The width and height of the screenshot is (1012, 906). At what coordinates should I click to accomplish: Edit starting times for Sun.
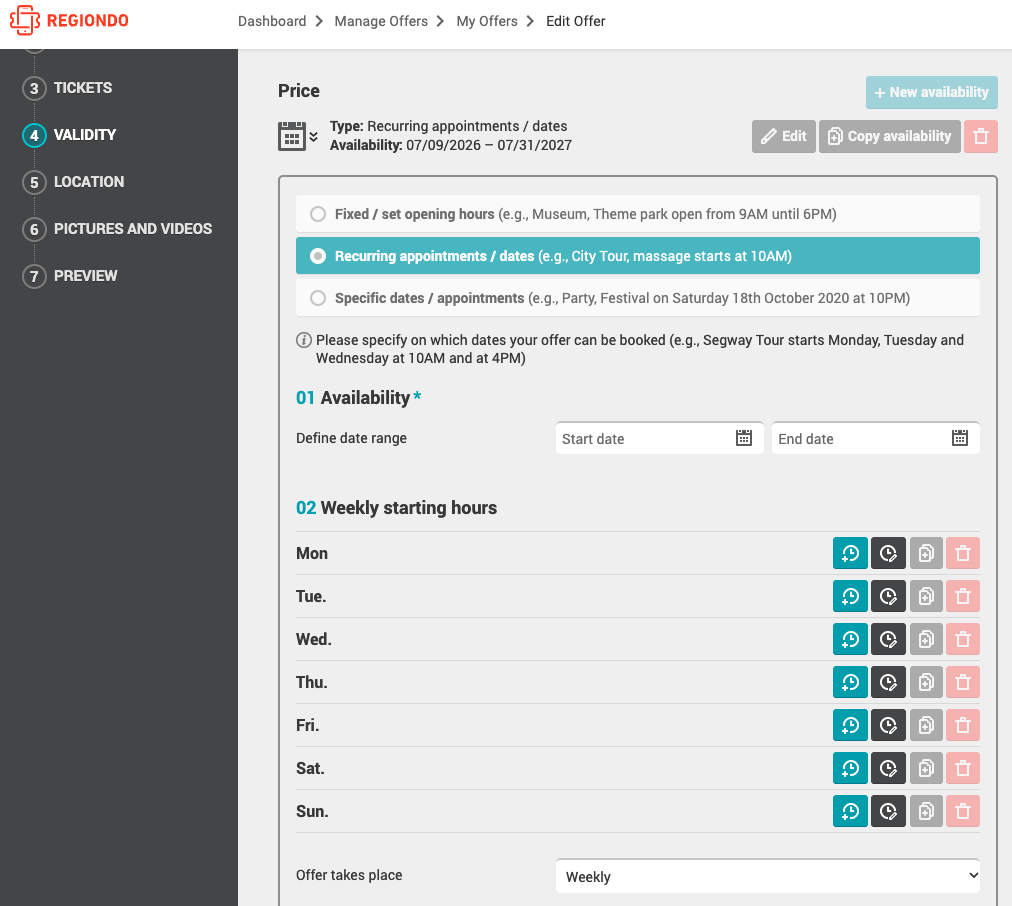click(x=888, y=811)
